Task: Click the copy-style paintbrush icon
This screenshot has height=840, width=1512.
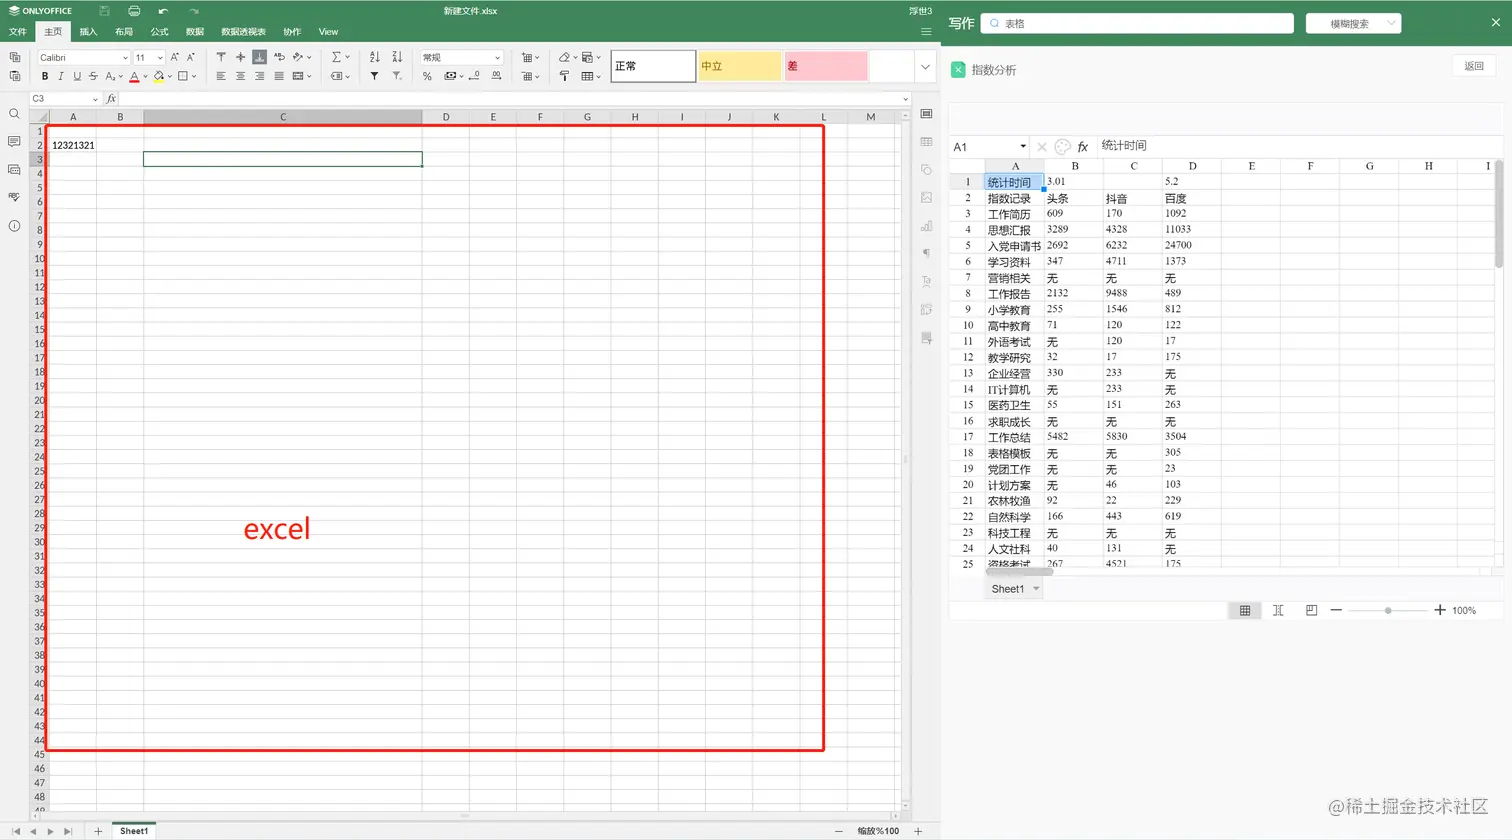Action: (564, 76)
